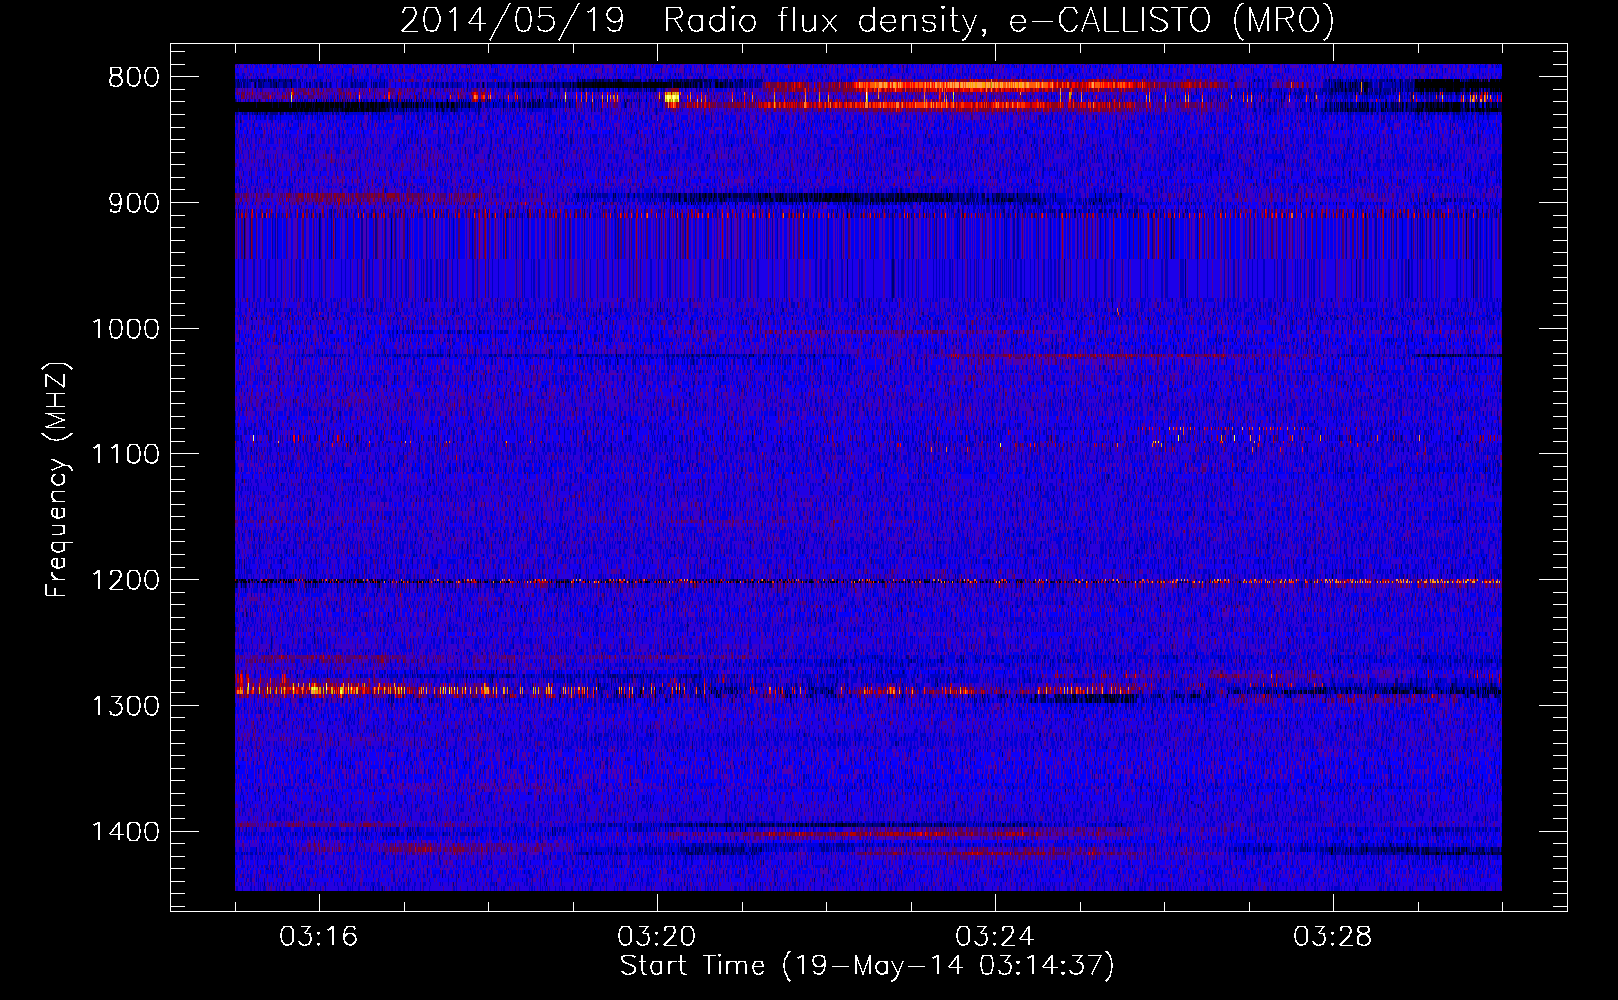The width and height of the screenshot is (1618, 1000).
Task: Click the 03:24 time tick label
Action: 995,937
